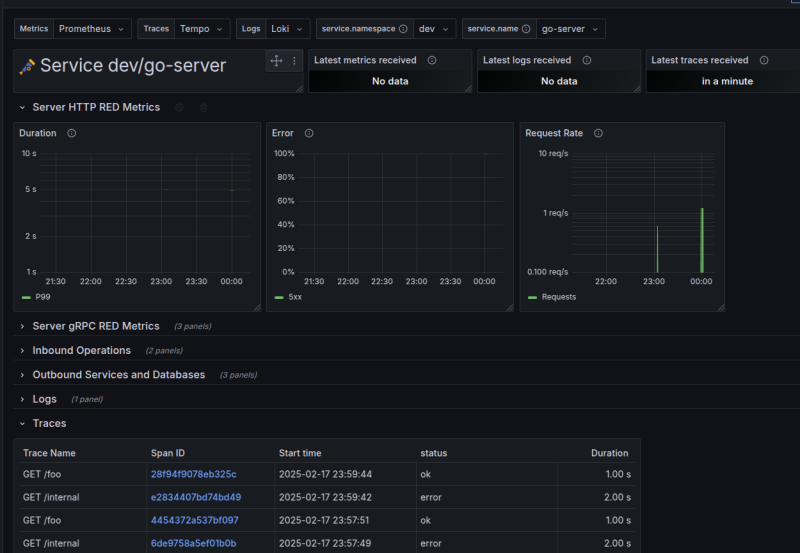800x553 pixels.
Task: Toggle the 5xx legend series in Error
Action: (x=296, y=297)
